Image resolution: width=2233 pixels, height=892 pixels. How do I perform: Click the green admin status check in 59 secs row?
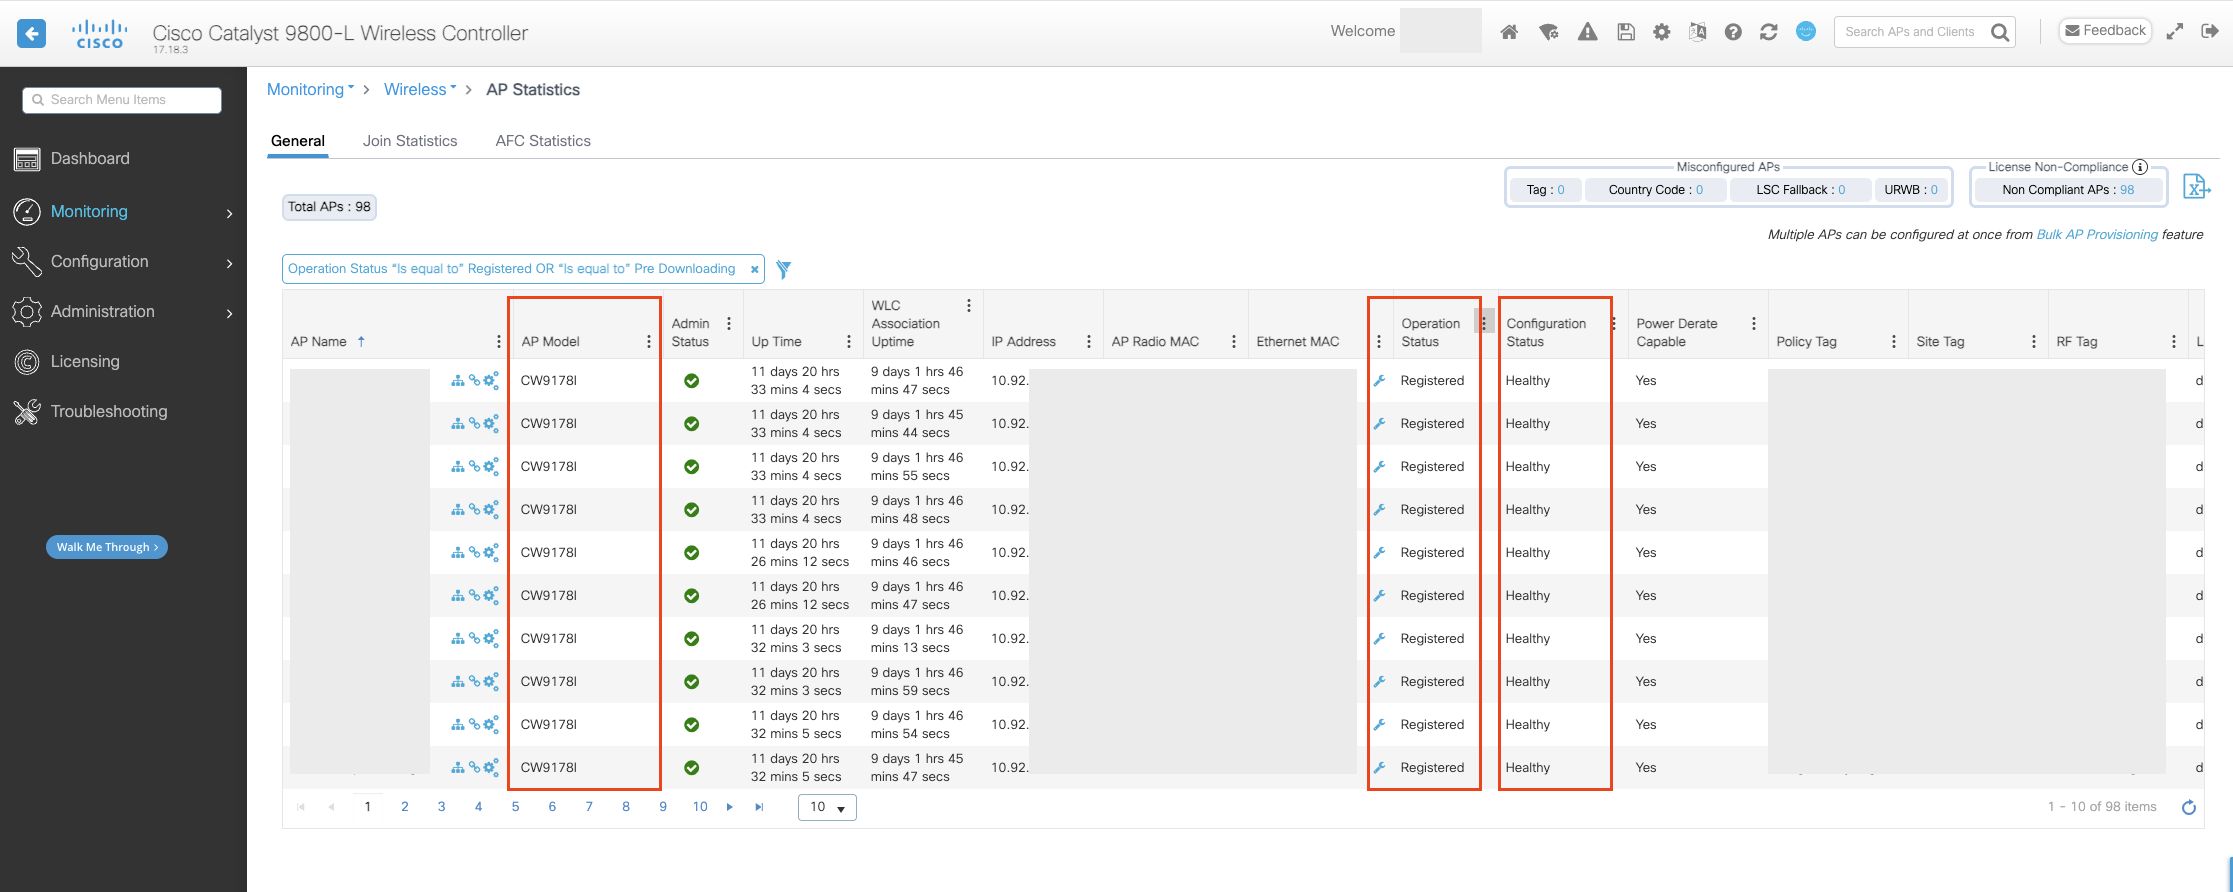click(x=691, y=682)
